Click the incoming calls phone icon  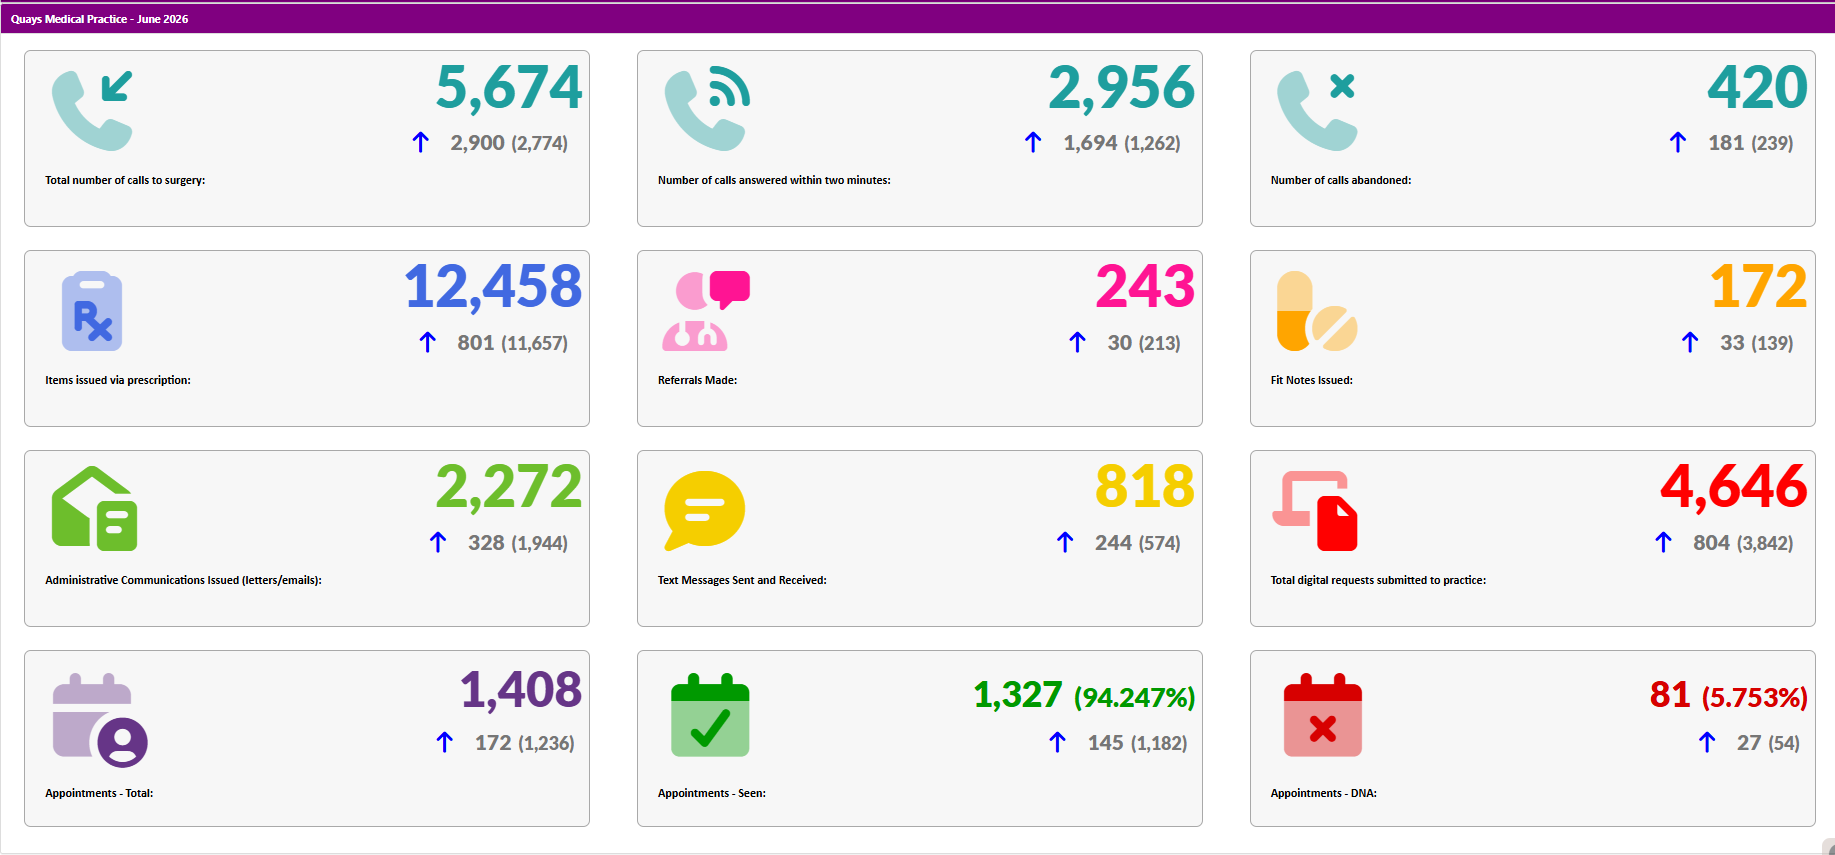click(x=92, y=110)
